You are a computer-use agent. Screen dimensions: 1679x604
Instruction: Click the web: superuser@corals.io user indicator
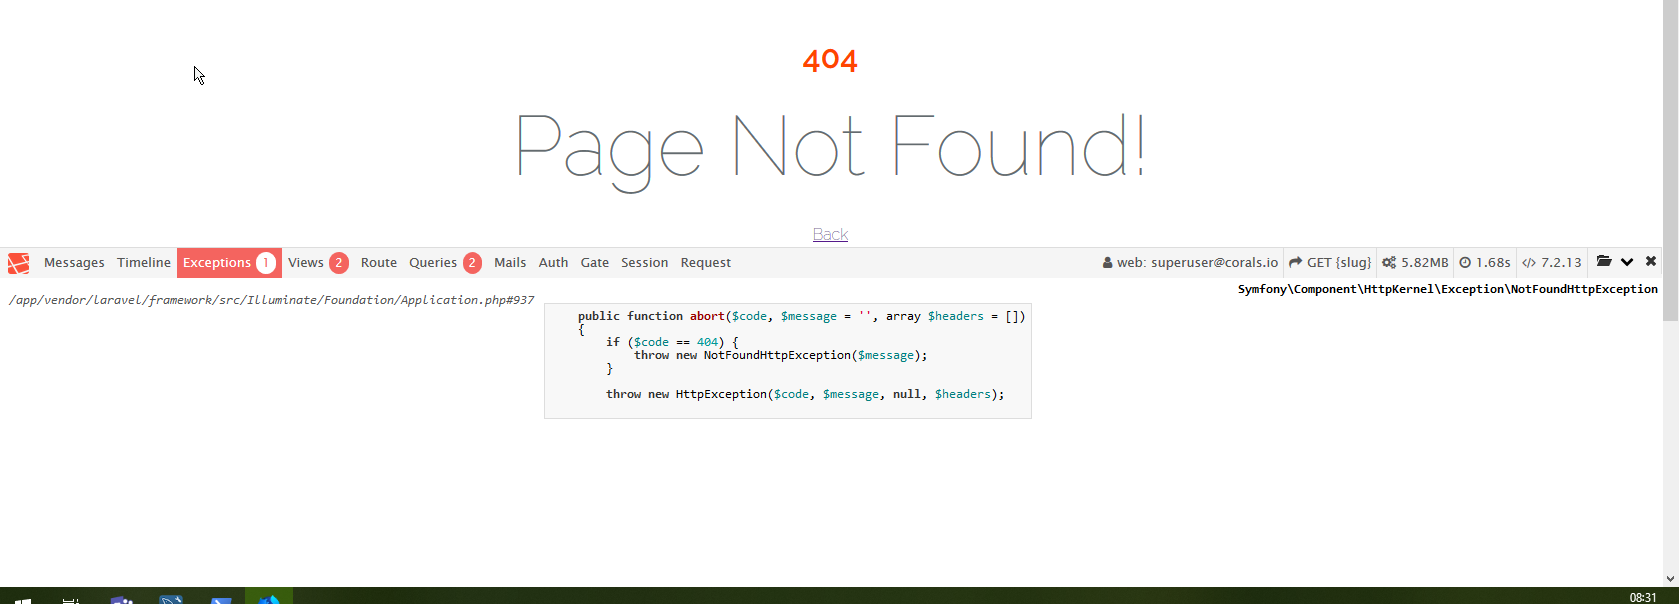(x=1190, y=263)
